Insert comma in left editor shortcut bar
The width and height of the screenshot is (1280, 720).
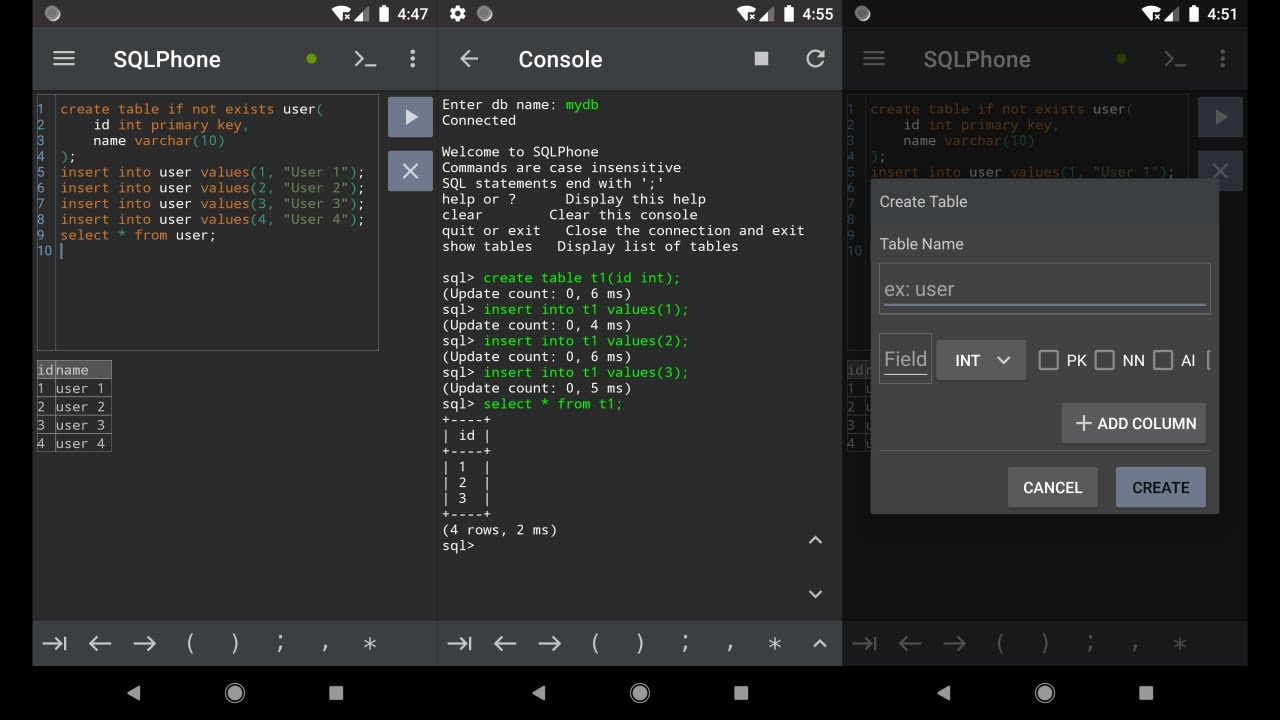coord(325,648)
